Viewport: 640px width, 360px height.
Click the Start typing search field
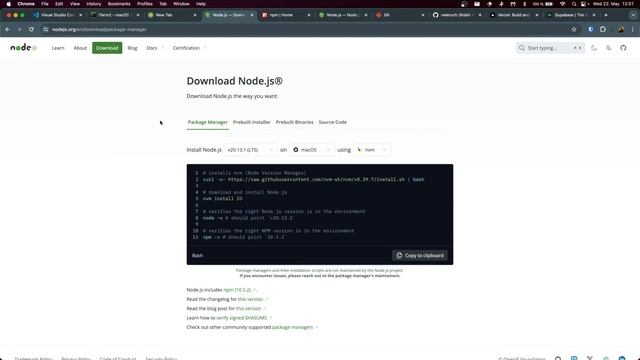tap(550, 48)
